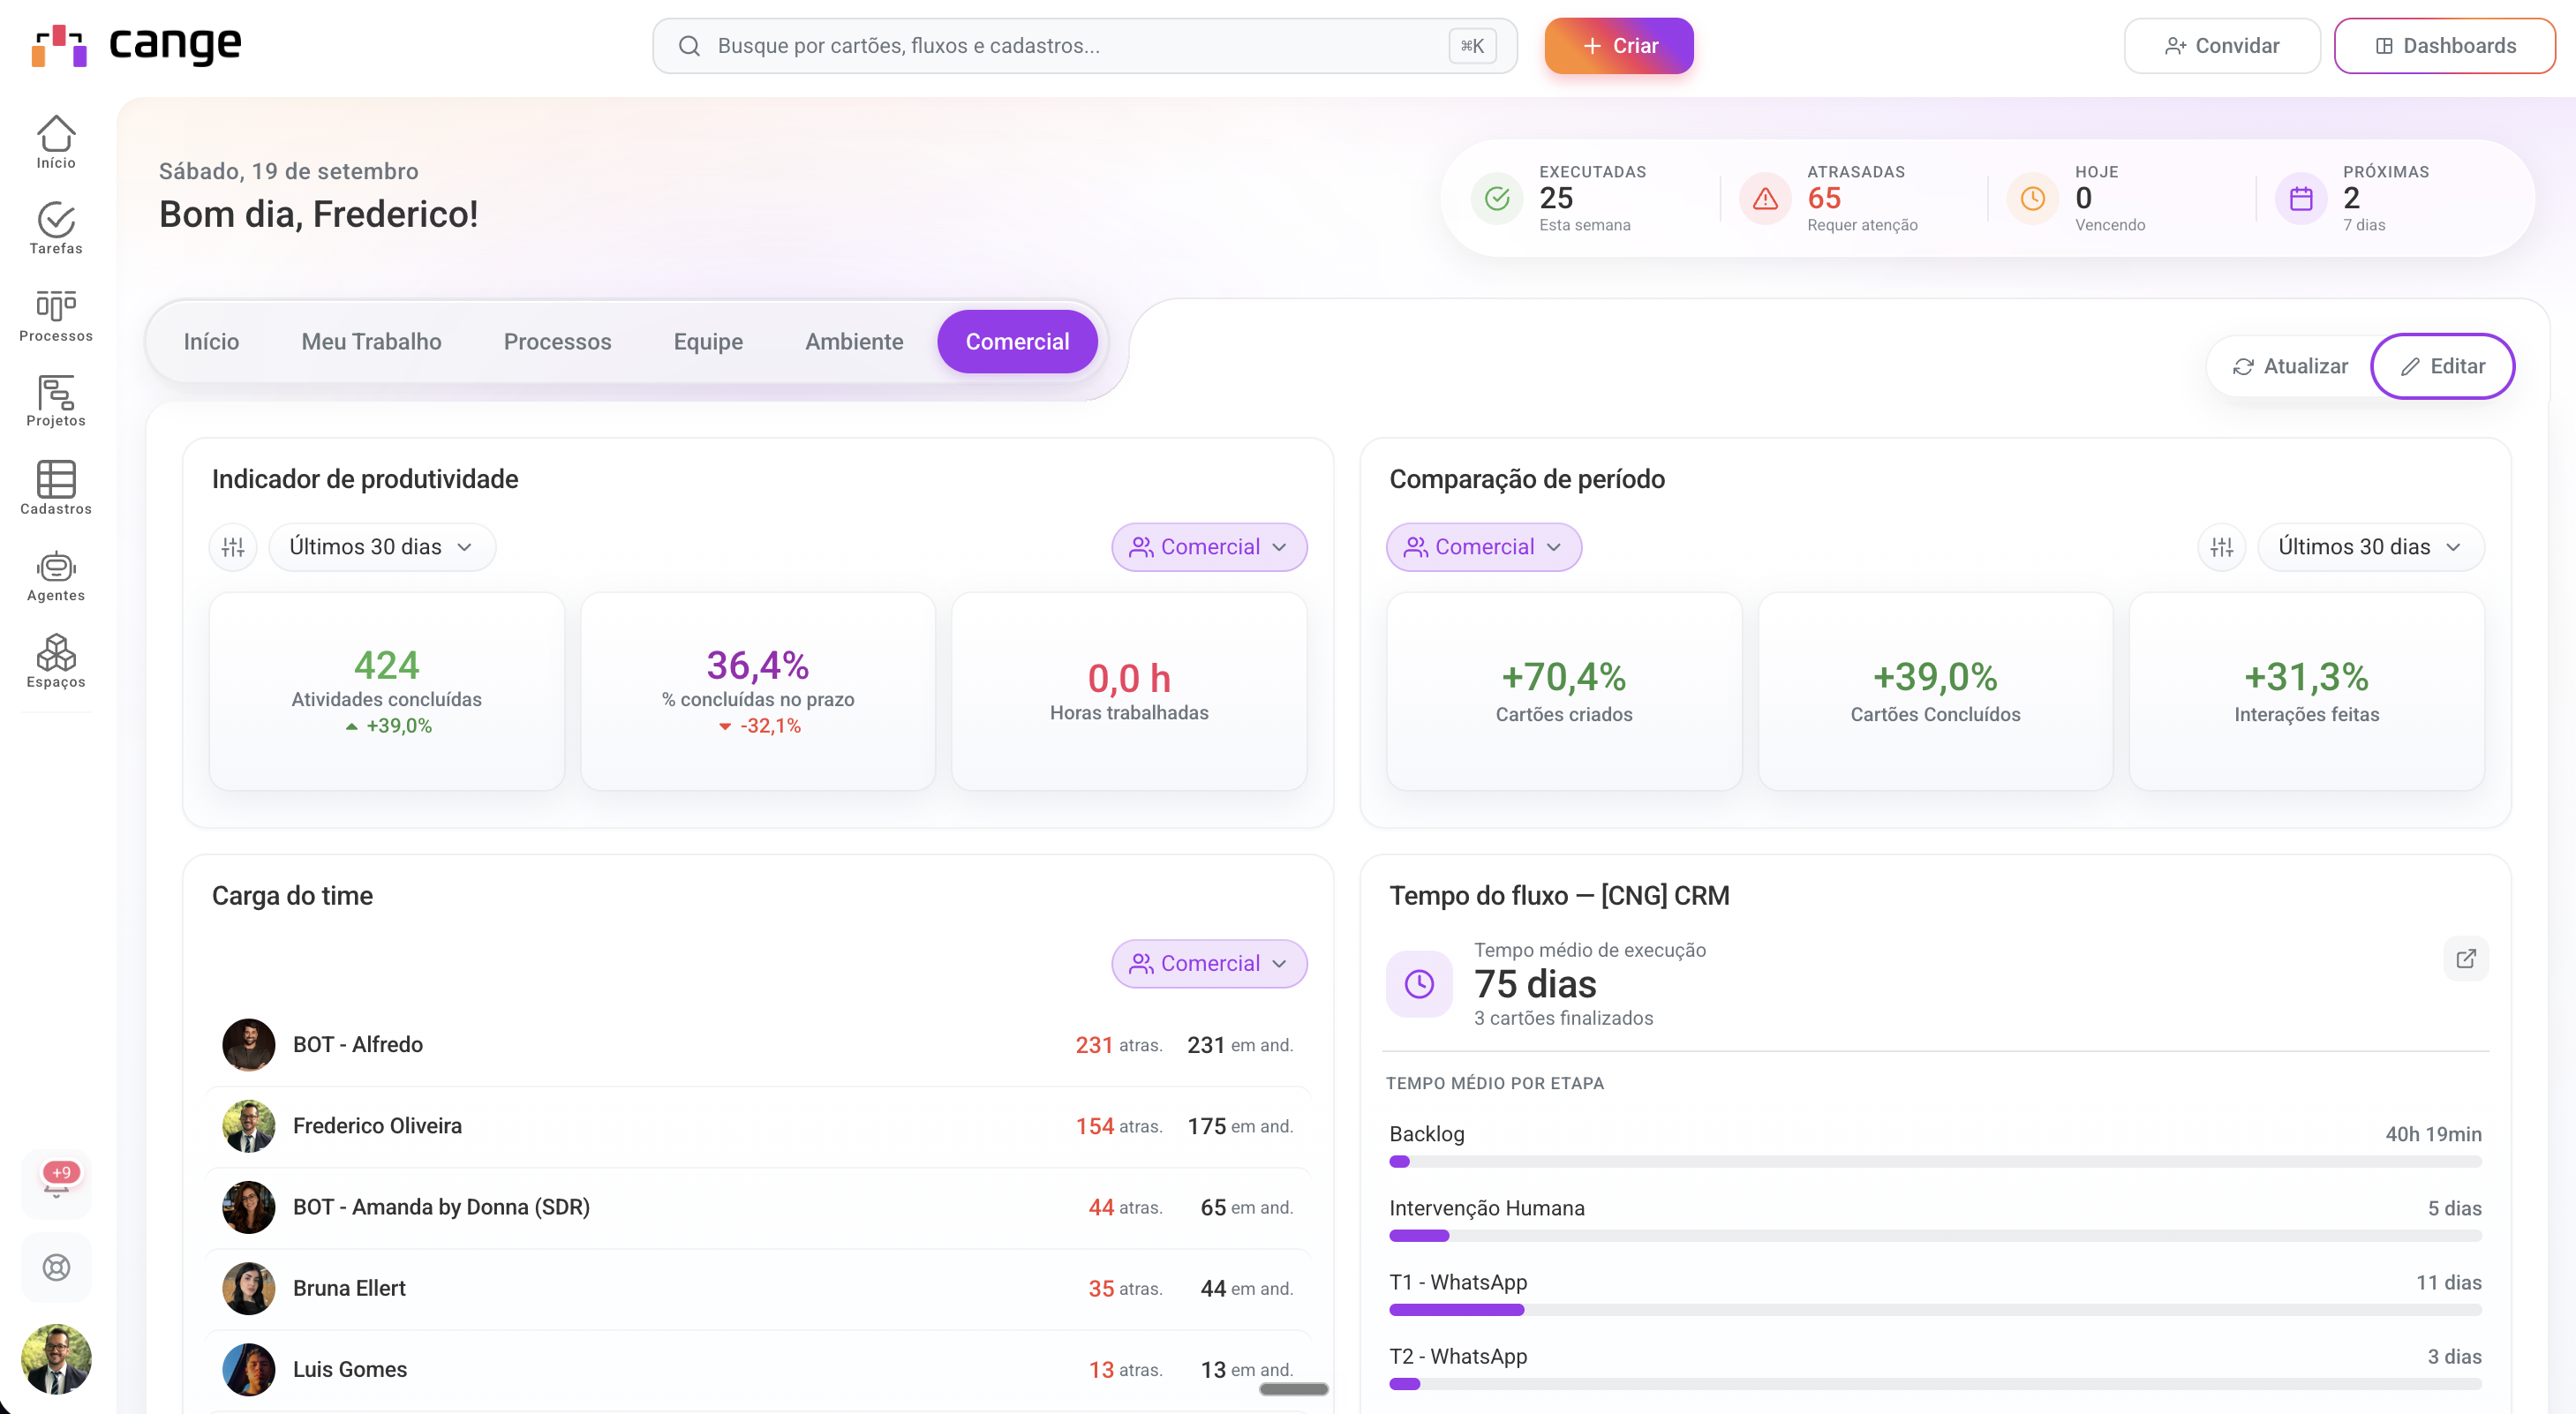2576x1414 pixels.
Task: Open Tempo do fluxo in external view
Action: pyautogui.click(x=2465, y=958)
